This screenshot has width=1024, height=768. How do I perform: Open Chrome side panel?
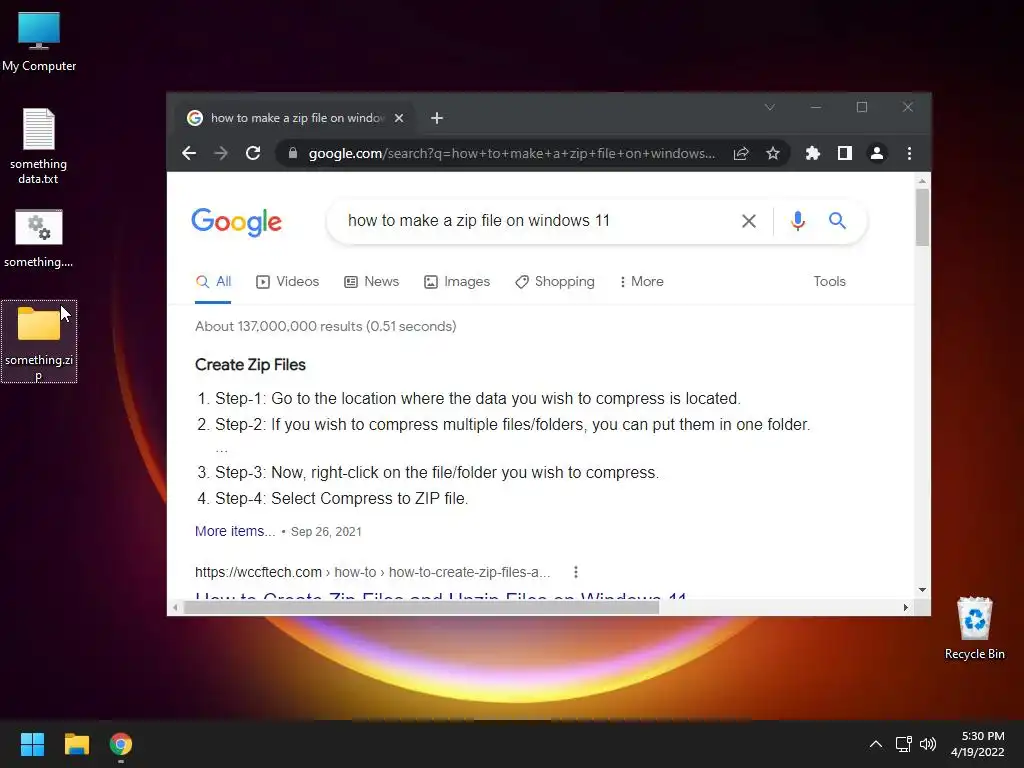click(x=844, y=153)
